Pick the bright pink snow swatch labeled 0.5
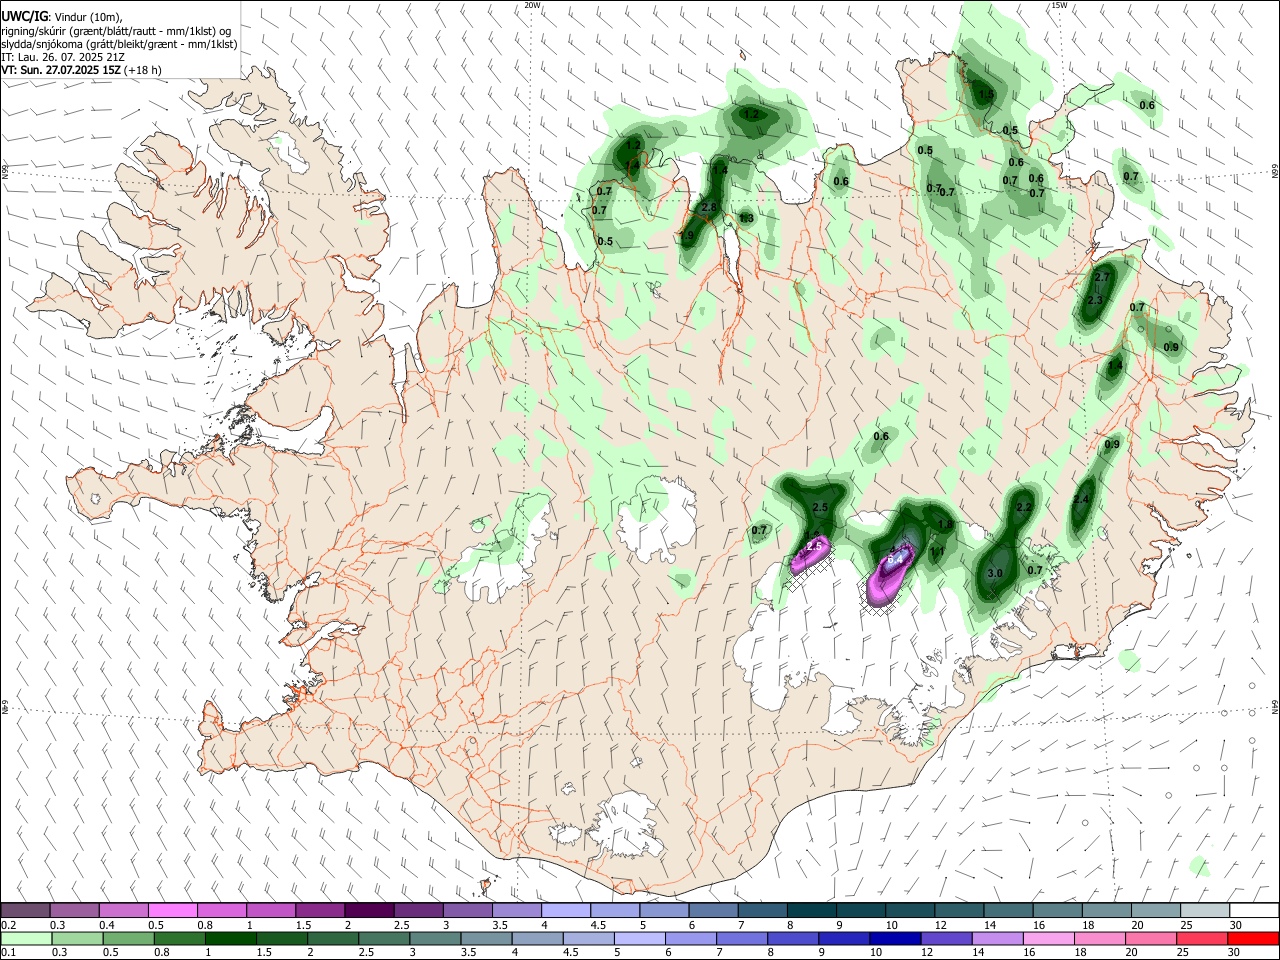 (x=172, y=910)
